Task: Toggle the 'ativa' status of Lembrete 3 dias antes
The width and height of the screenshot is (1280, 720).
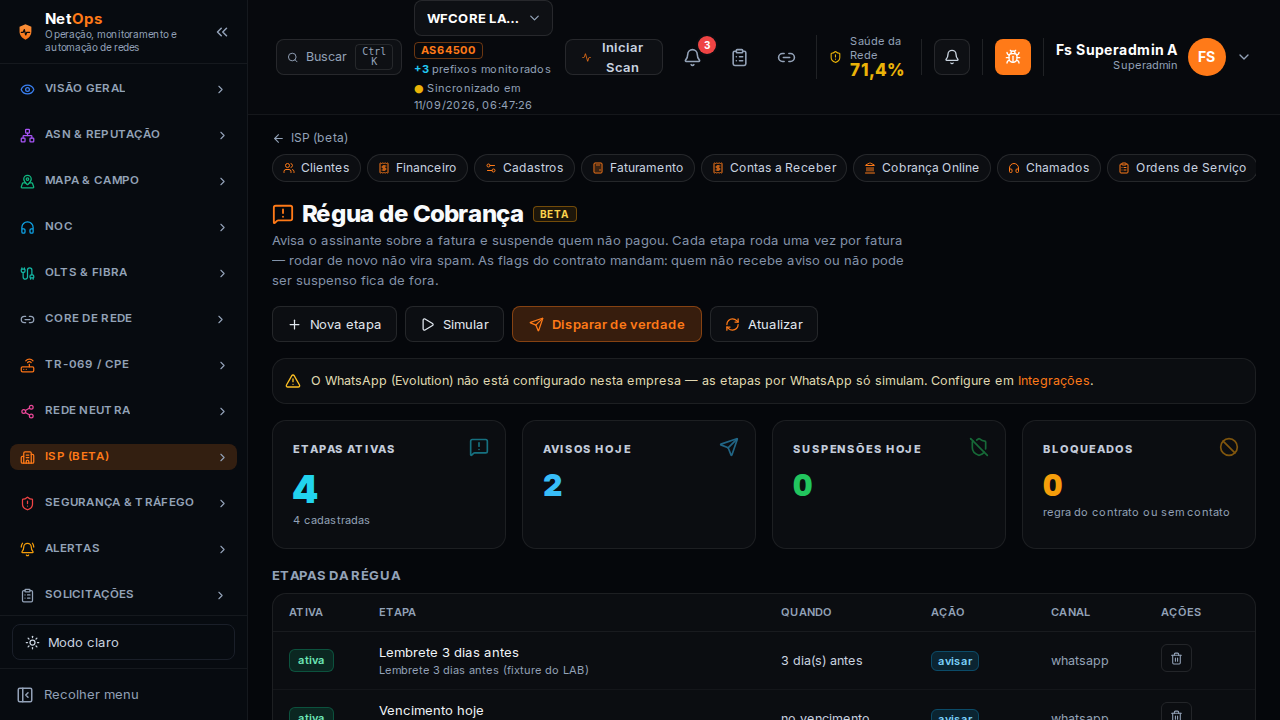Action: 311,660
